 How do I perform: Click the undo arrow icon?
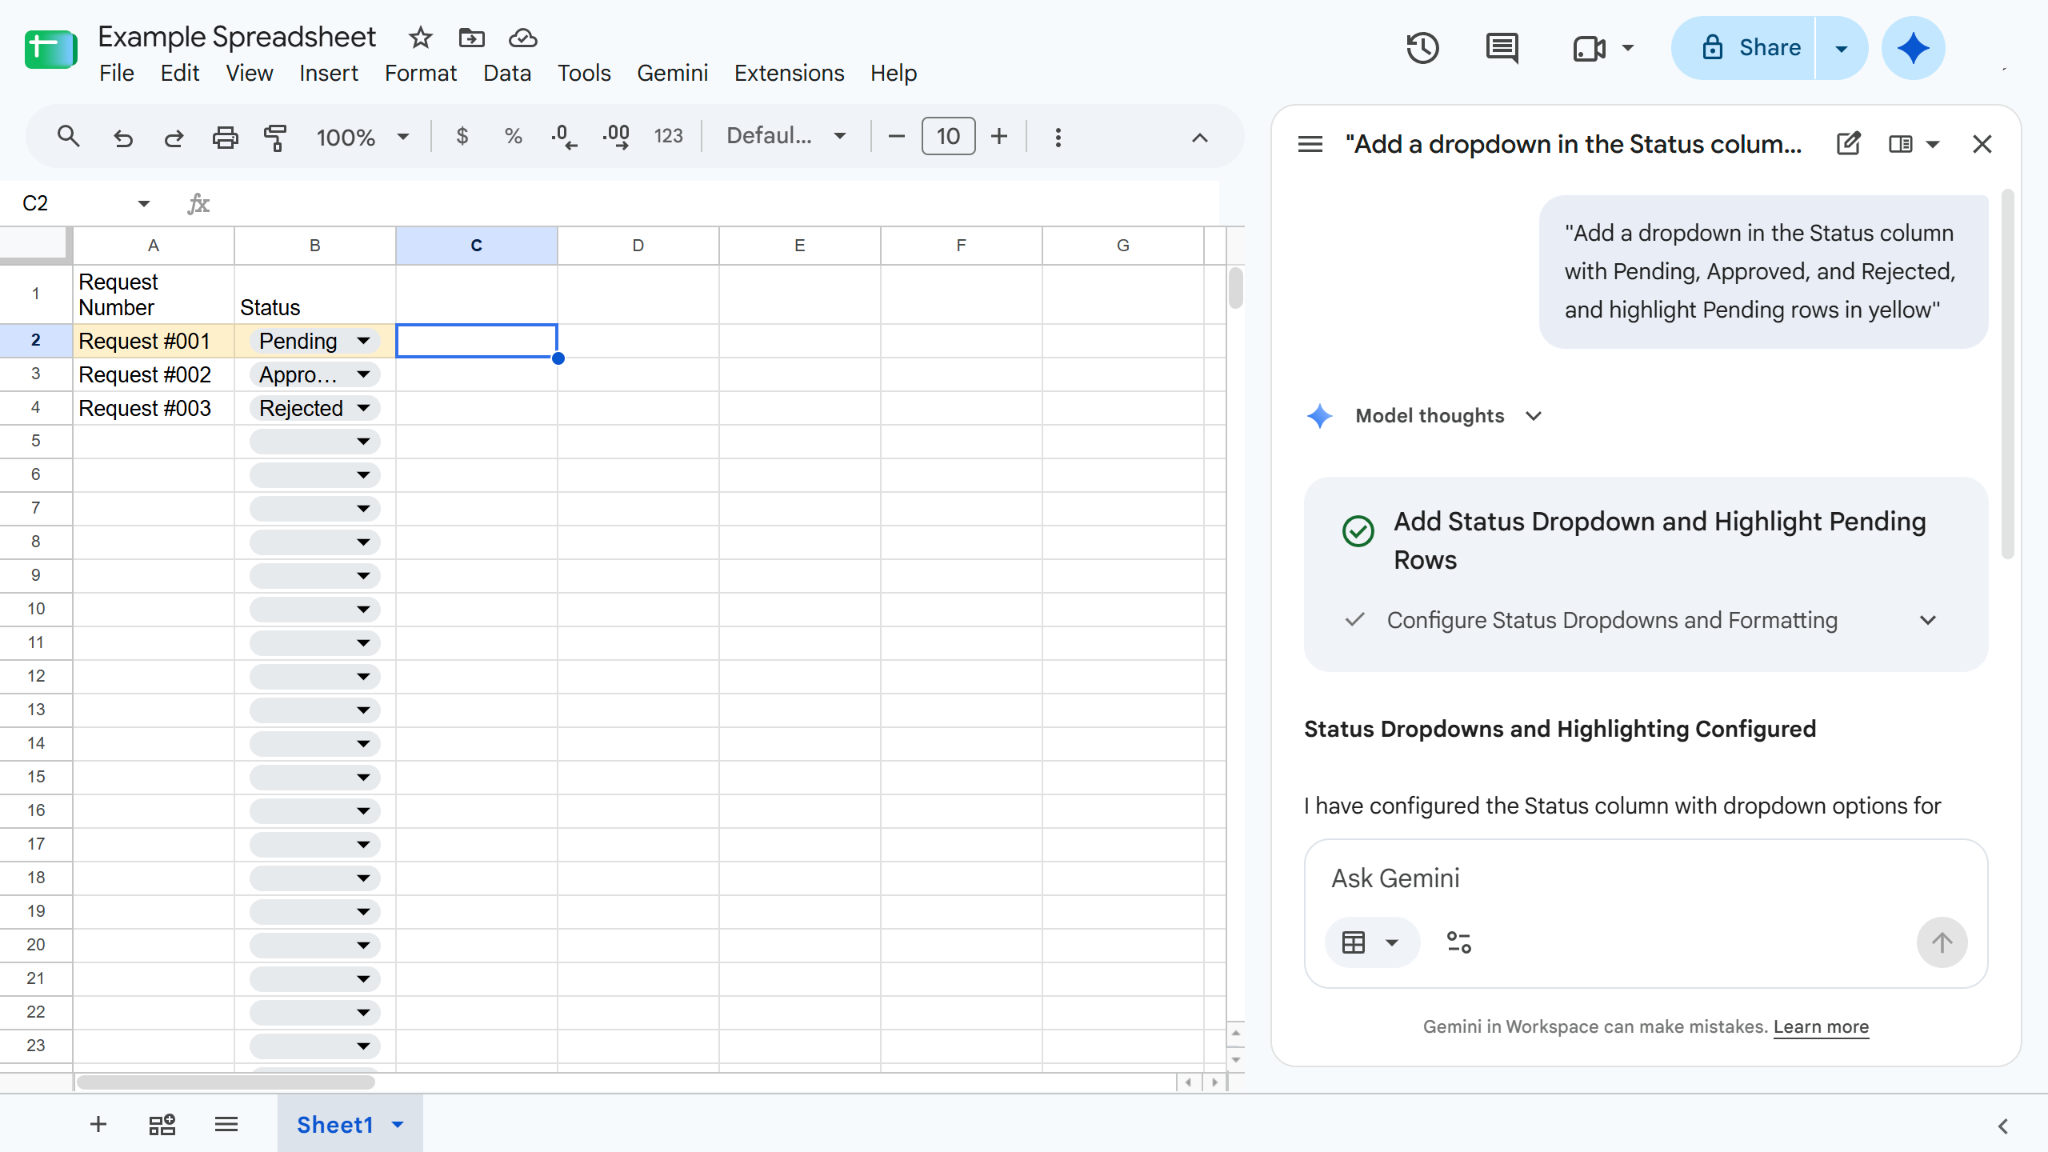[123, 137]
